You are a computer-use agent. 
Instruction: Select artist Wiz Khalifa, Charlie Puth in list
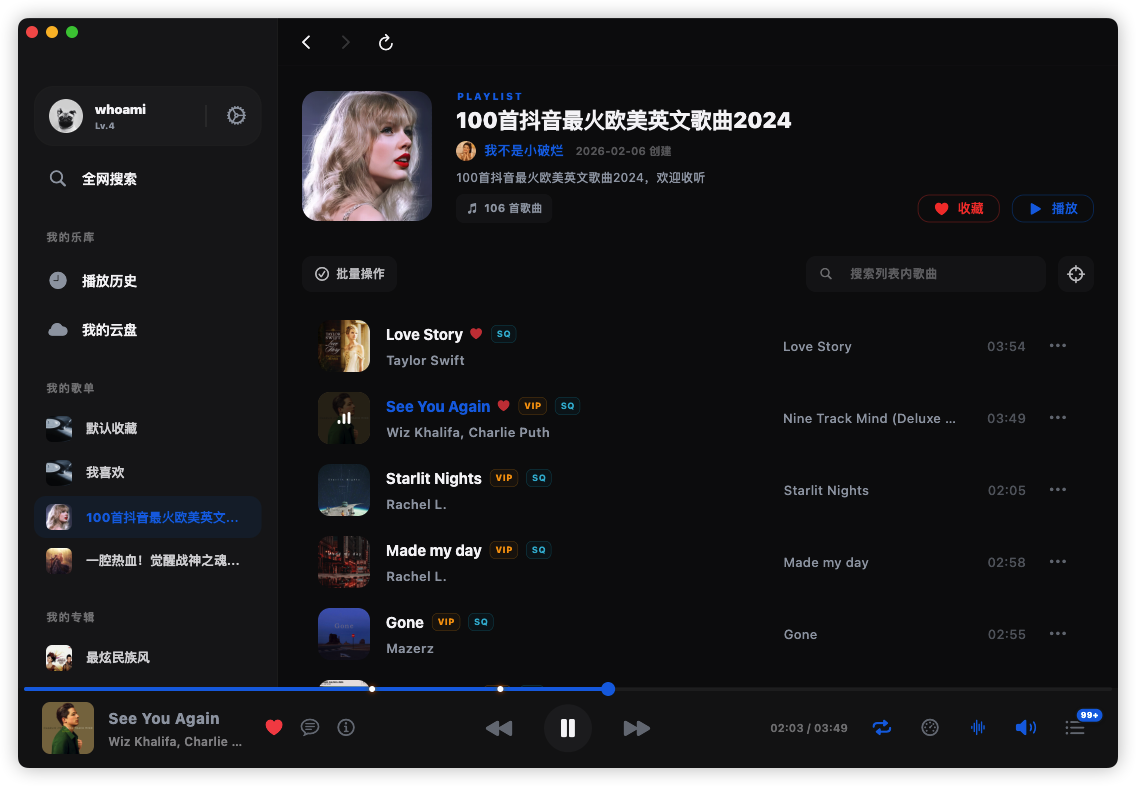tap(468, 432)
